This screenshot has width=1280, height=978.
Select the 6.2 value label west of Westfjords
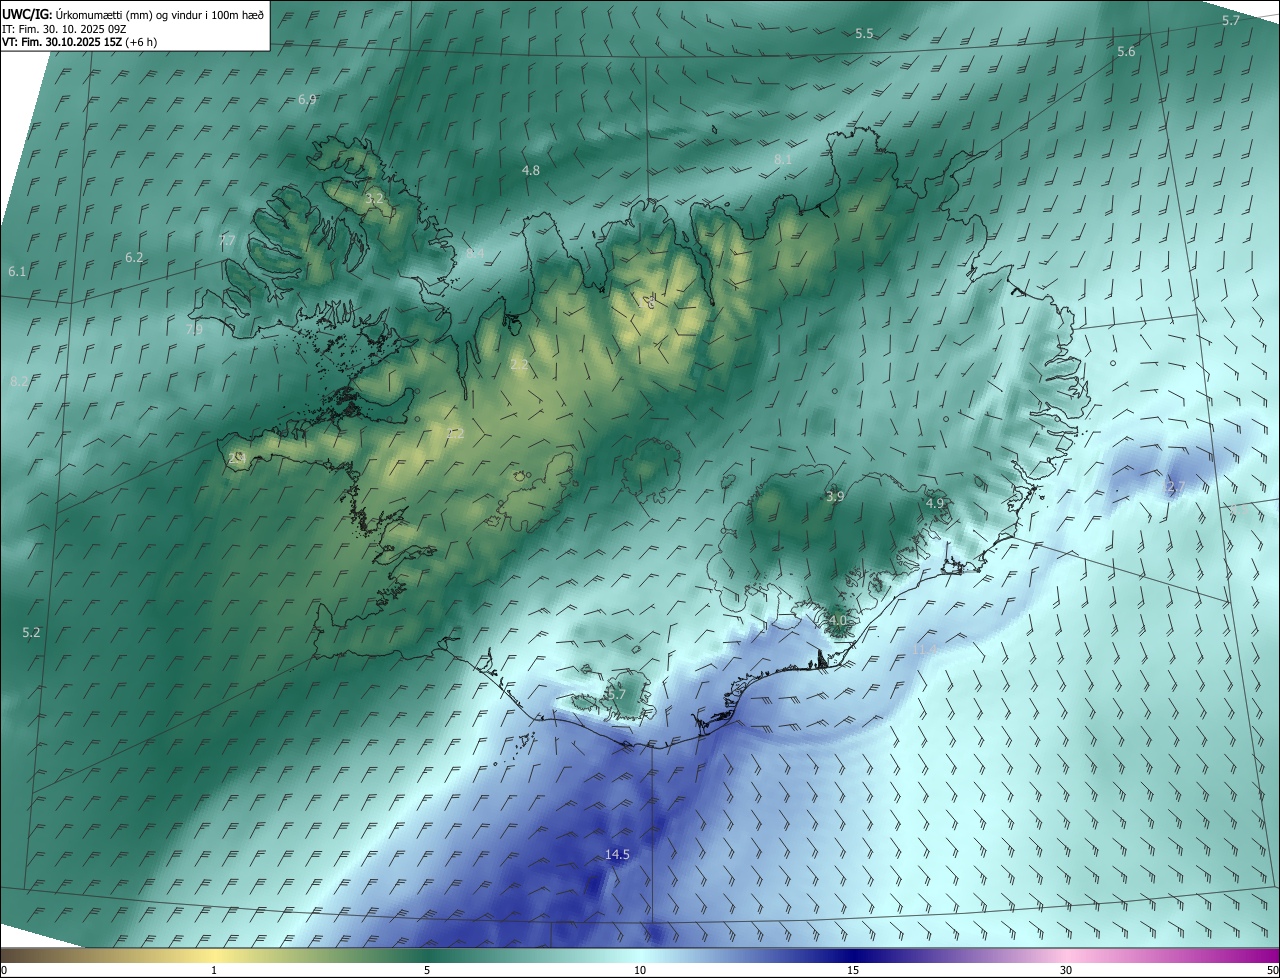click(x=134, y=257)
